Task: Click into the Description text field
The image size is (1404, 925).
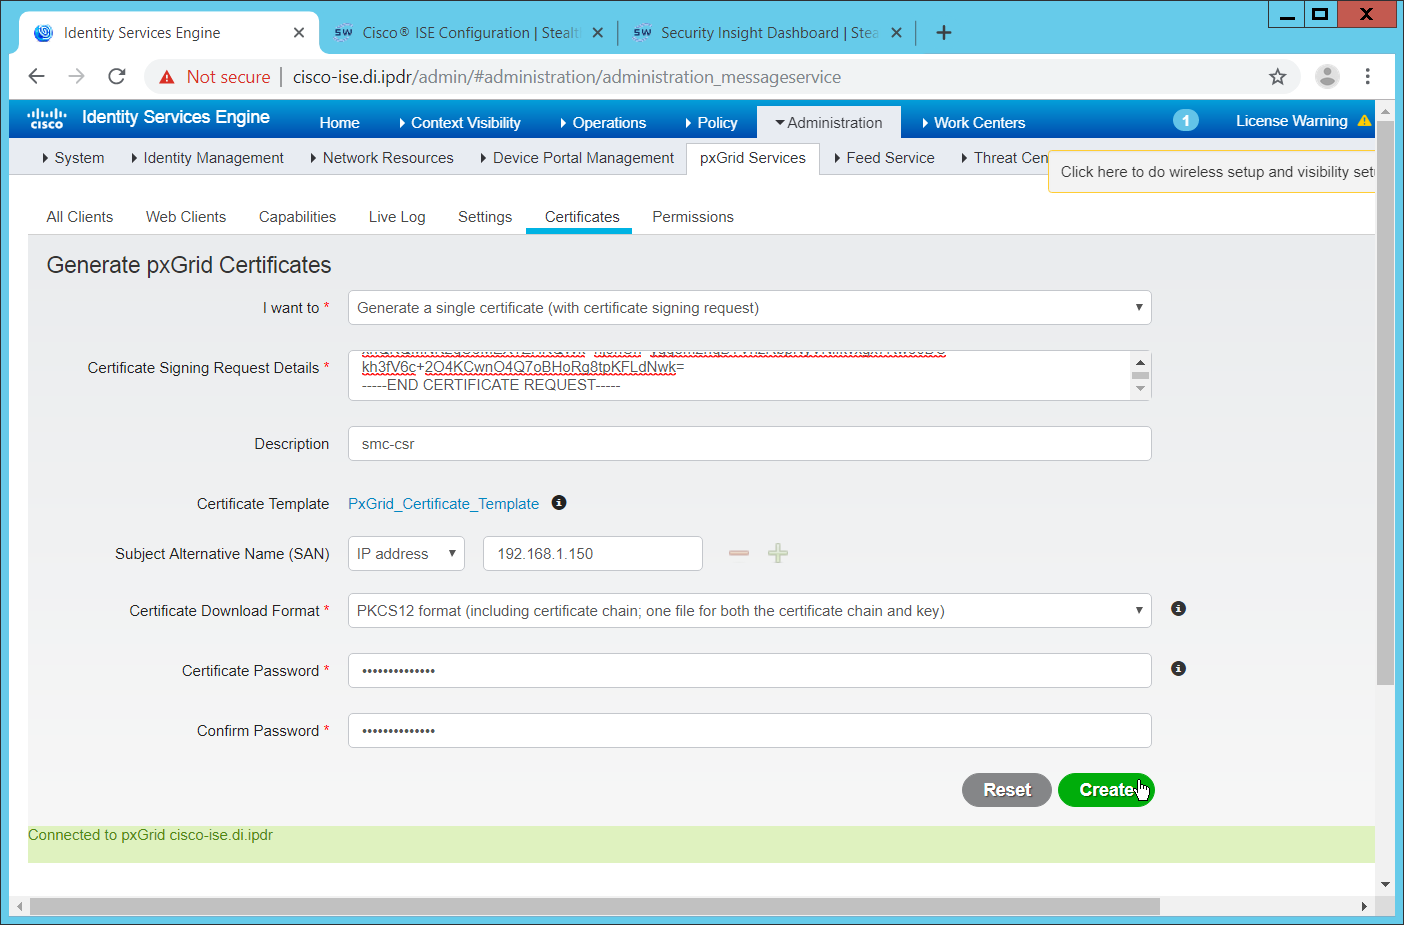Action: point(749,444)
